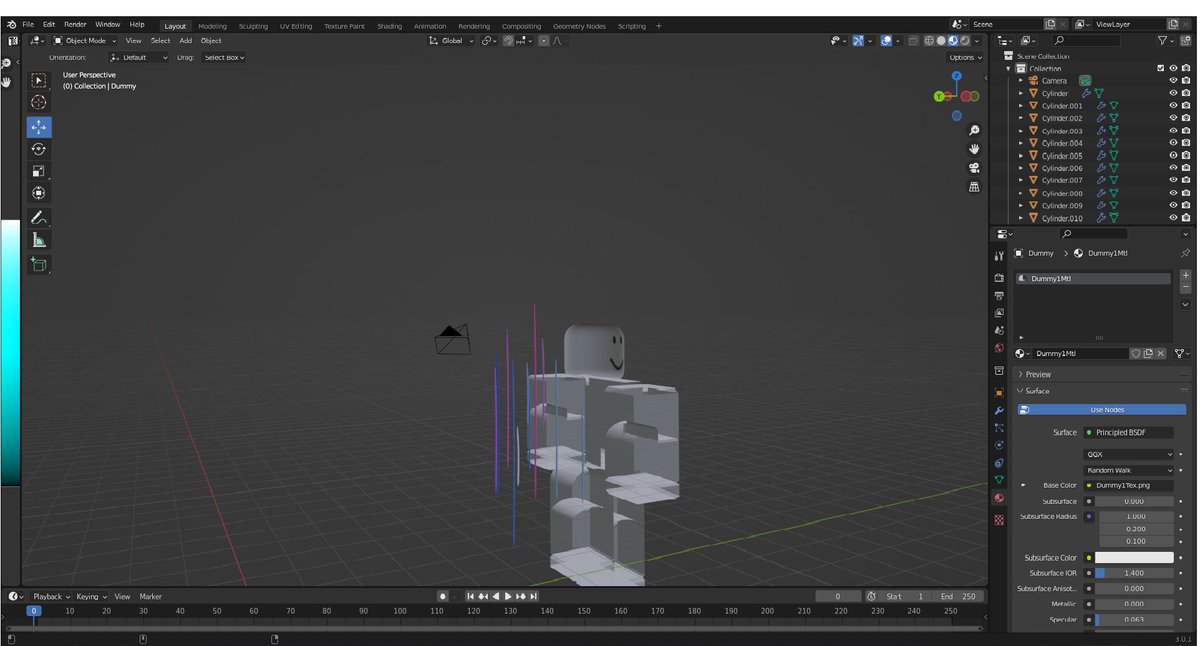Click the viewport pan hand icon

pyautogui.click(x=974, y=149)
